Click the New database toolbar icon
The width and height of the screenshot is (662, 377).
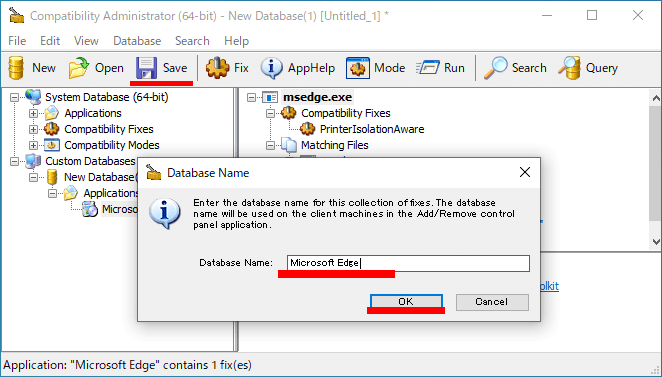click(16, 68)
